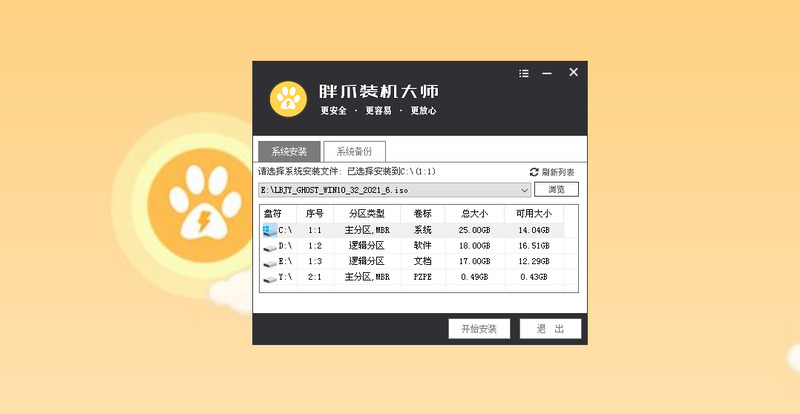Click the 逻辑分区 cell in D:\ row
The width and height of the screenshot is (800, 414).
pyautogui.click(x=367, y=246)
